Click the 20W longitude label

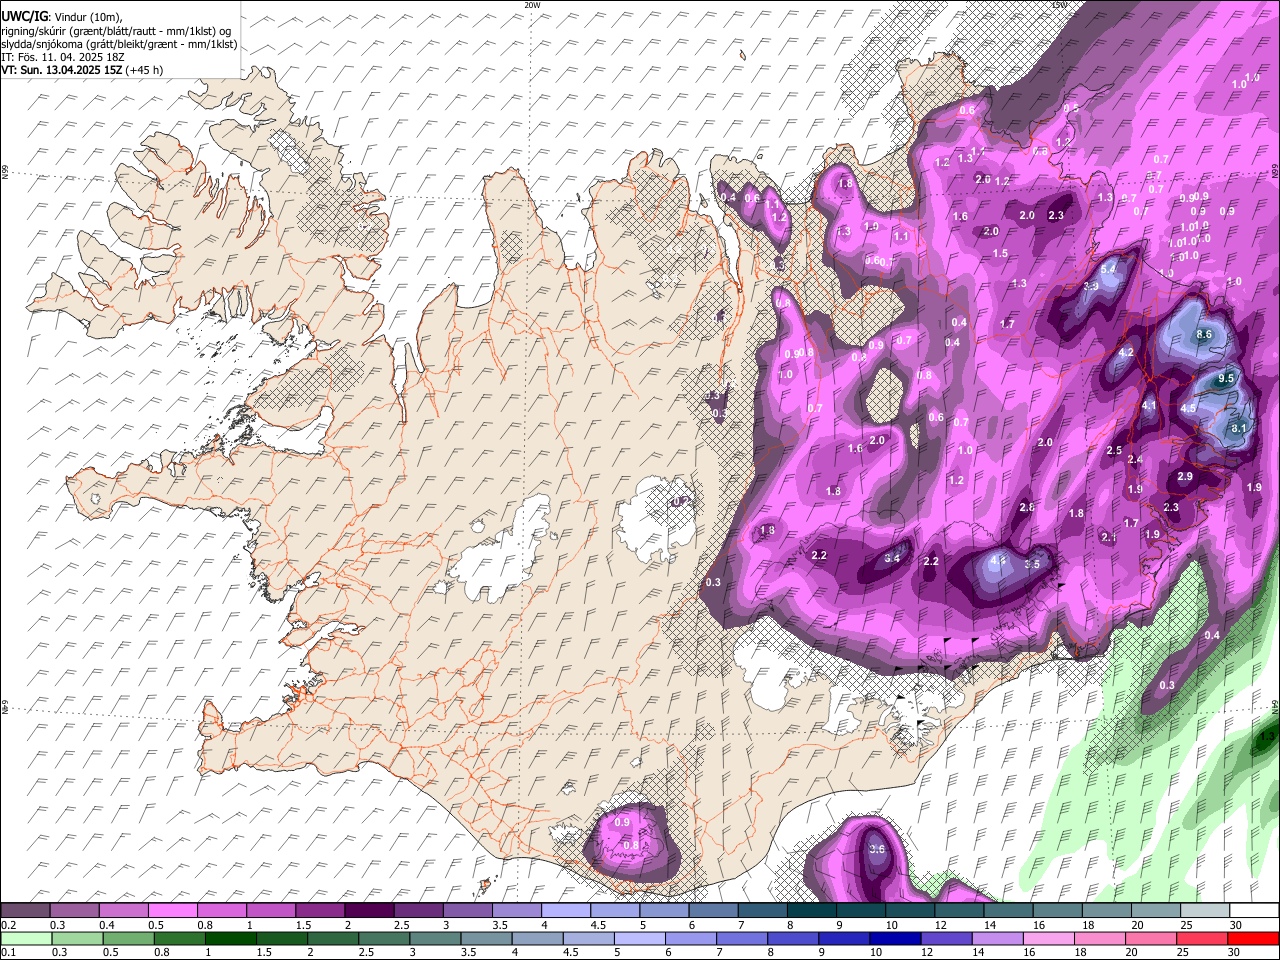tap(532, 5)
